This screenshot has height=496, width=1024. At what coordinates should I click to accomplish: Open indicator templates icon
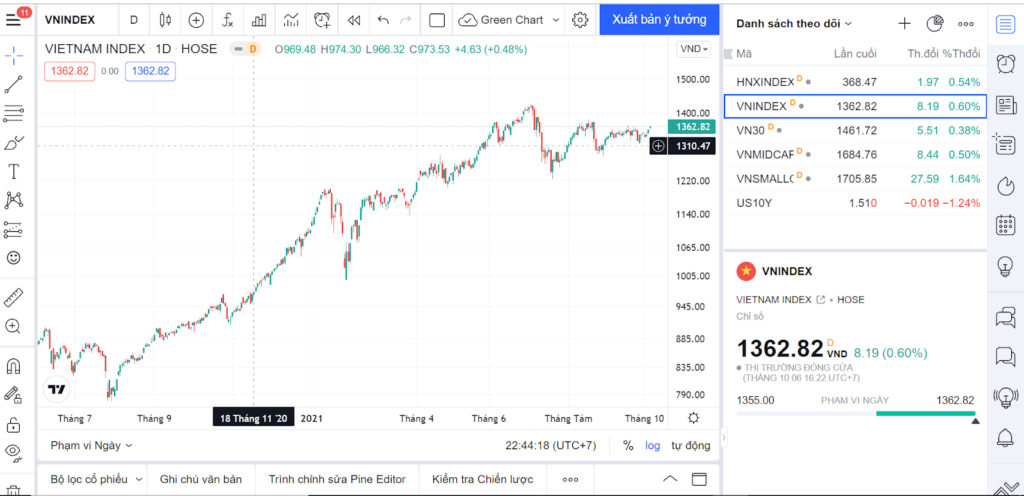point(291,20)
